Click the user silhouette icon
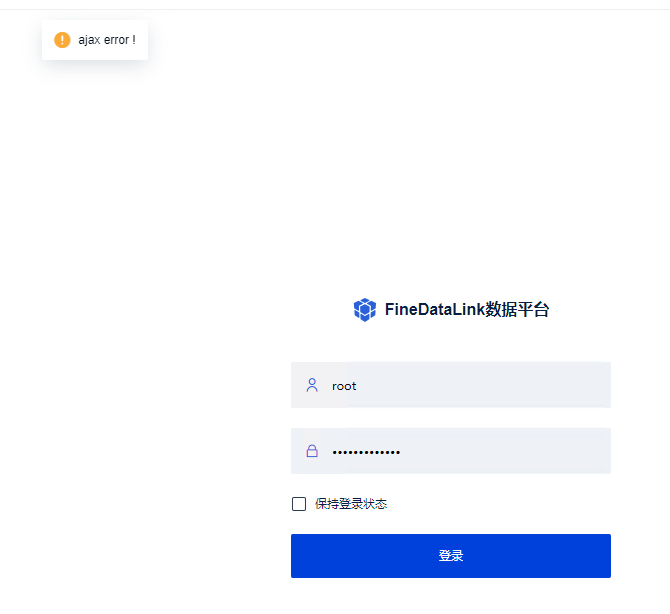Viewport: 670px width, 614px height. click(312, 385)
